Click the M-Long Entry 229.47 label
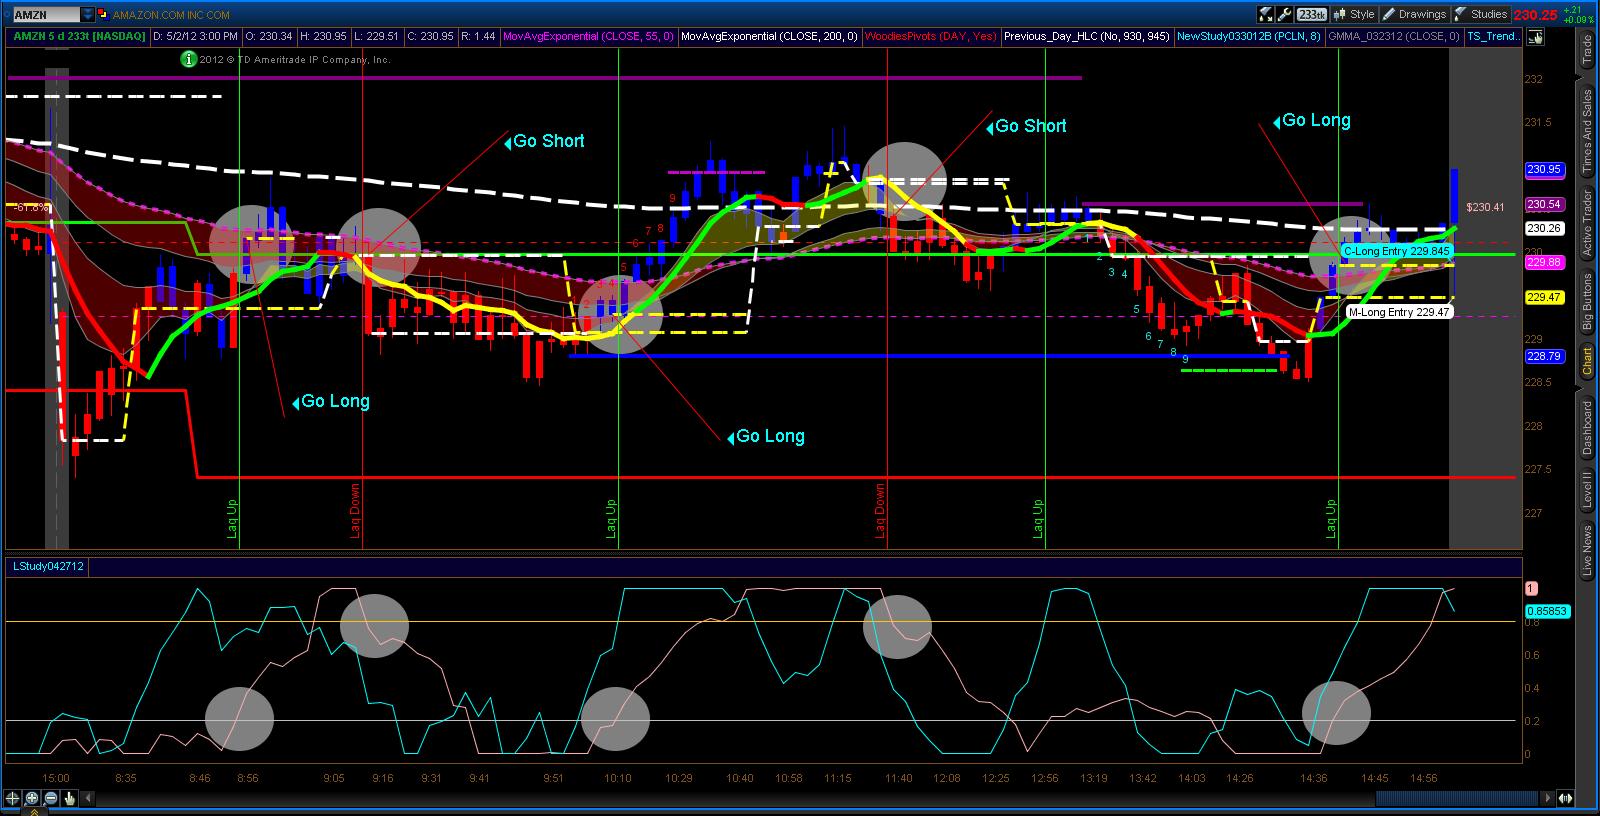The image size is (1600, 816). pos(1399,312)
